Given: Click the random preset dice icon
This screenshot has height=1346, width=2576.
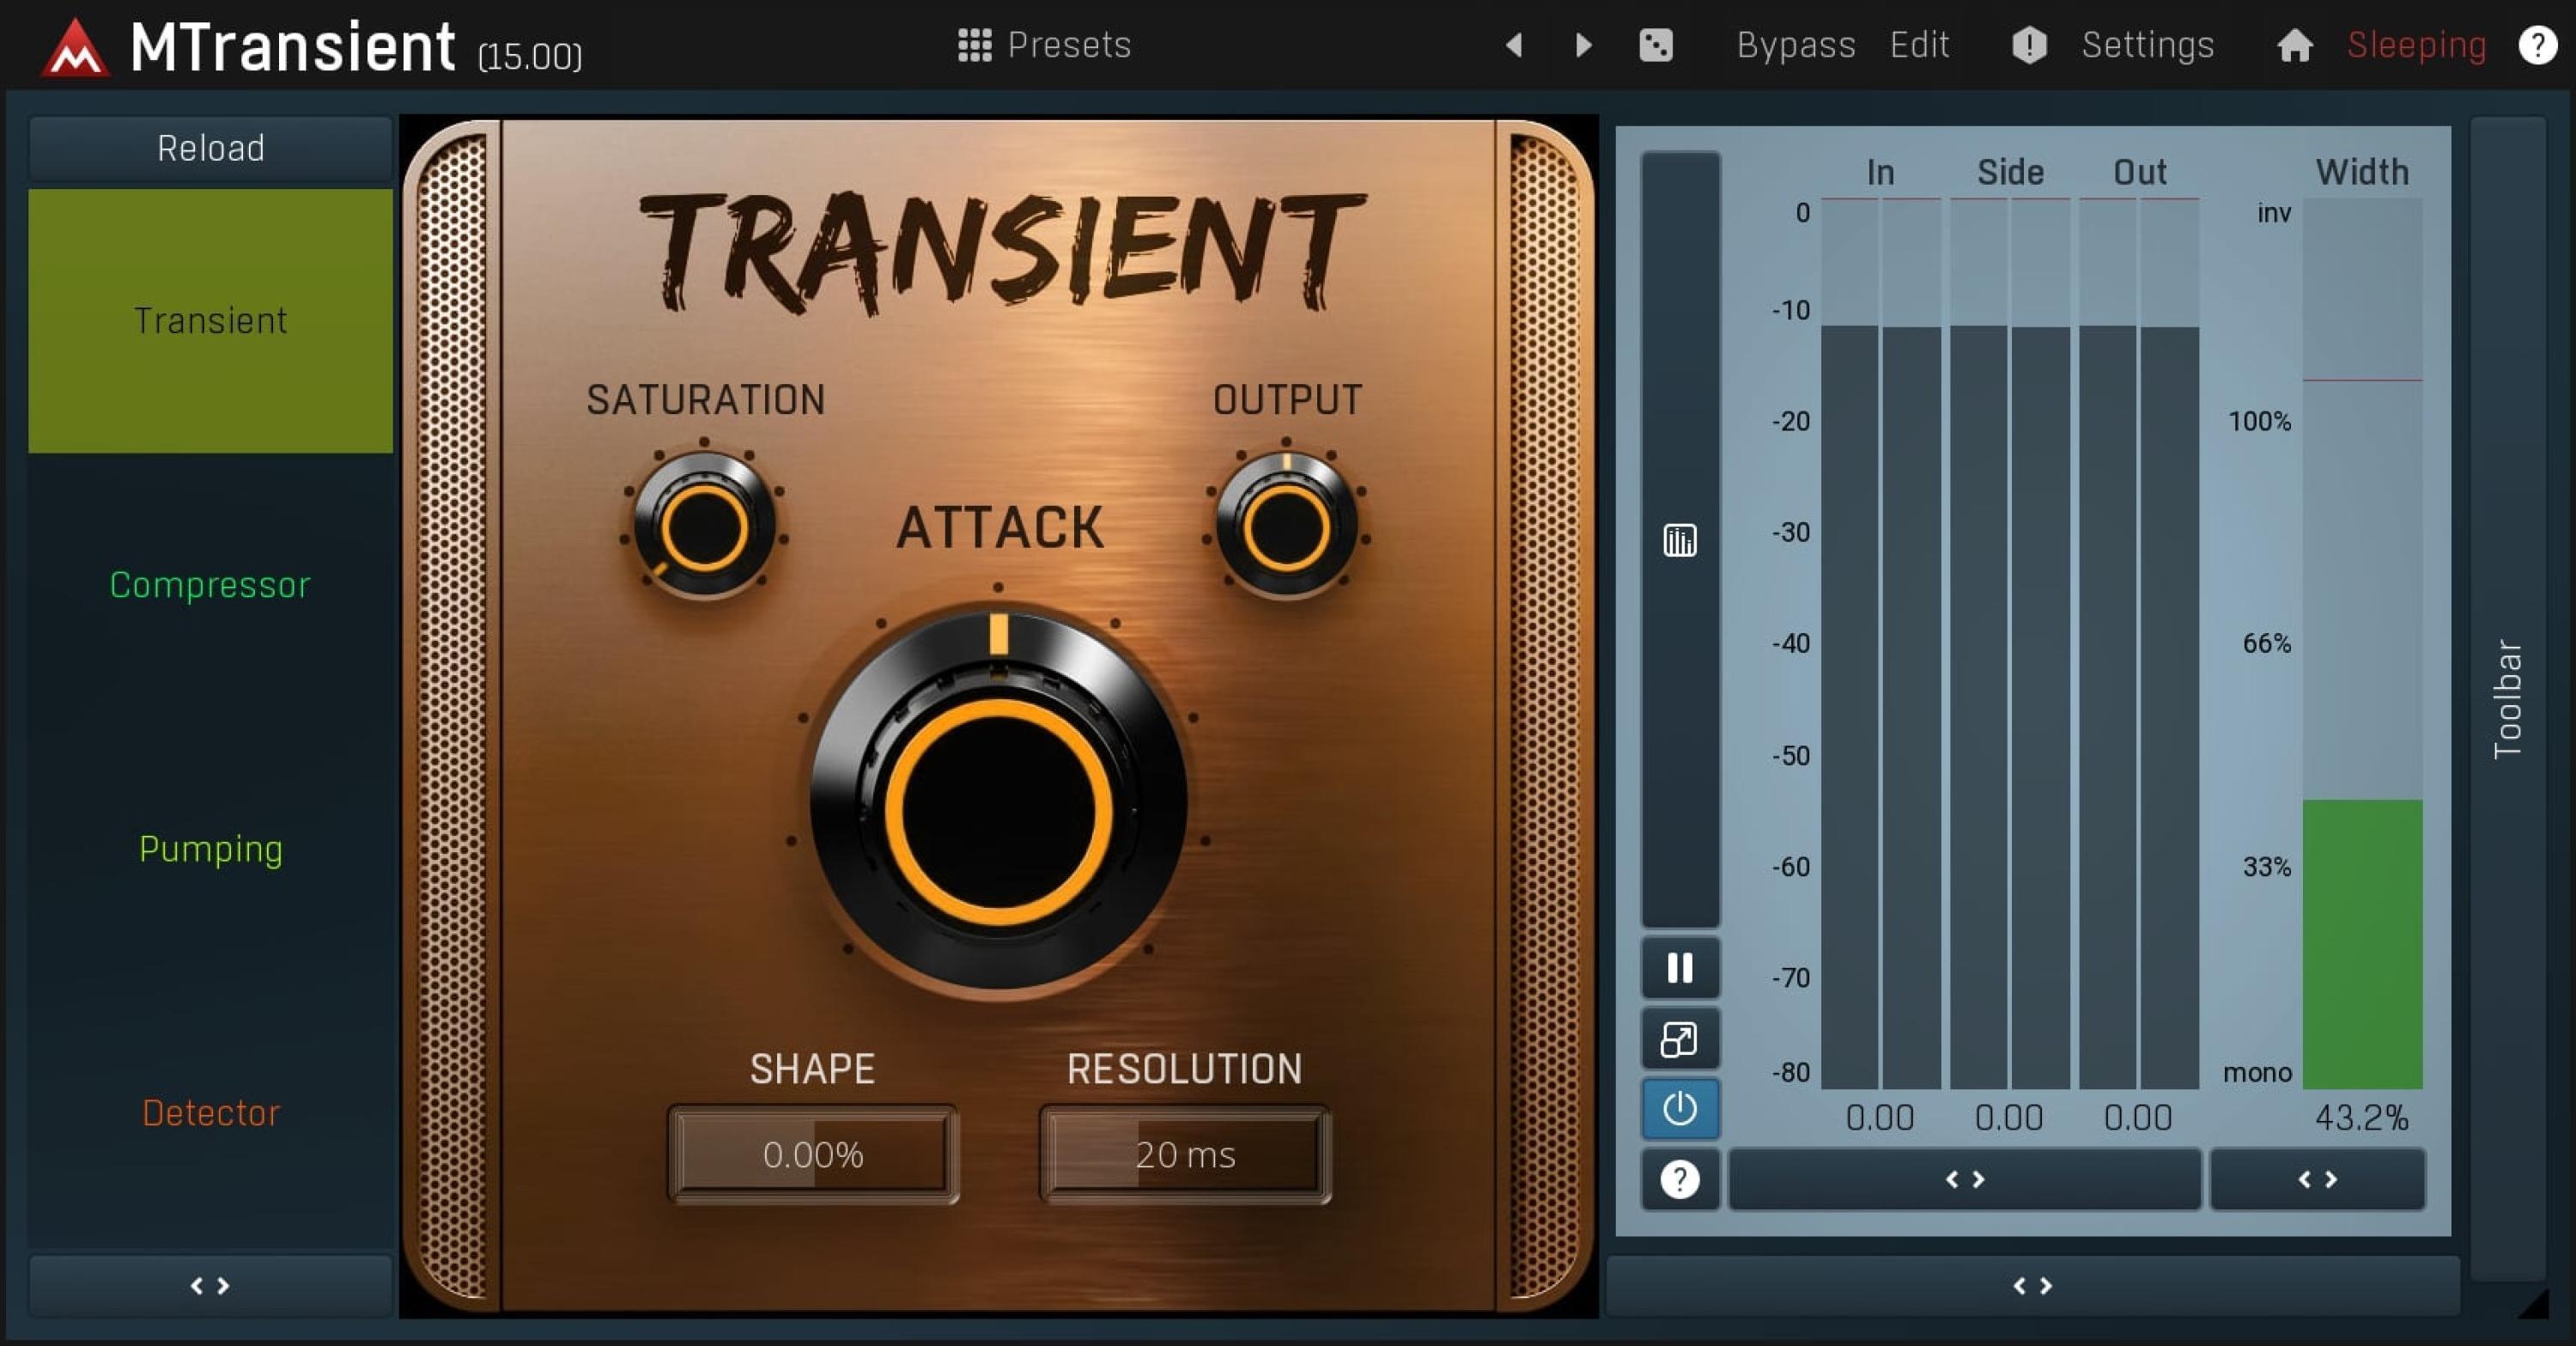Looking at the screenshot, I should (x=1657, y=45).
